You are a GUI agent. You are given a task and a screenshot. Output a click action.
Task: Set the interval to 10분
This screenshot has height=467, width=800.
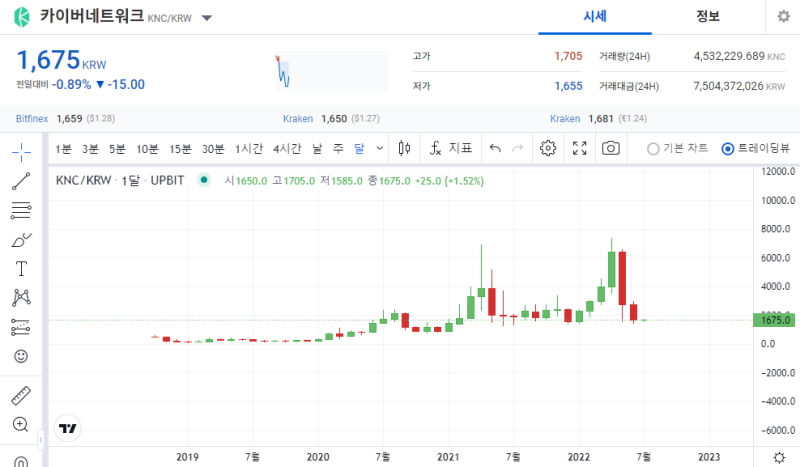(147, 149)
